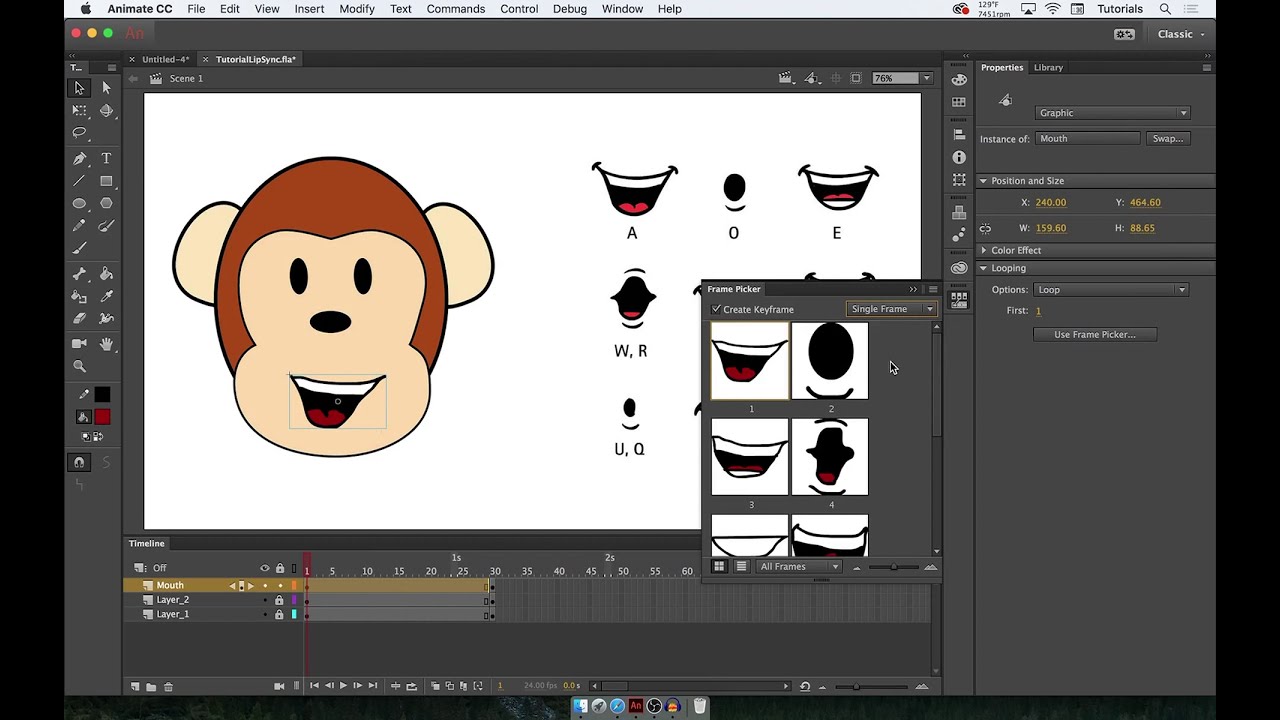This screenshot has height=720, width=1280.
Task: Select the Eraser tool
Action: click(79, 319)
